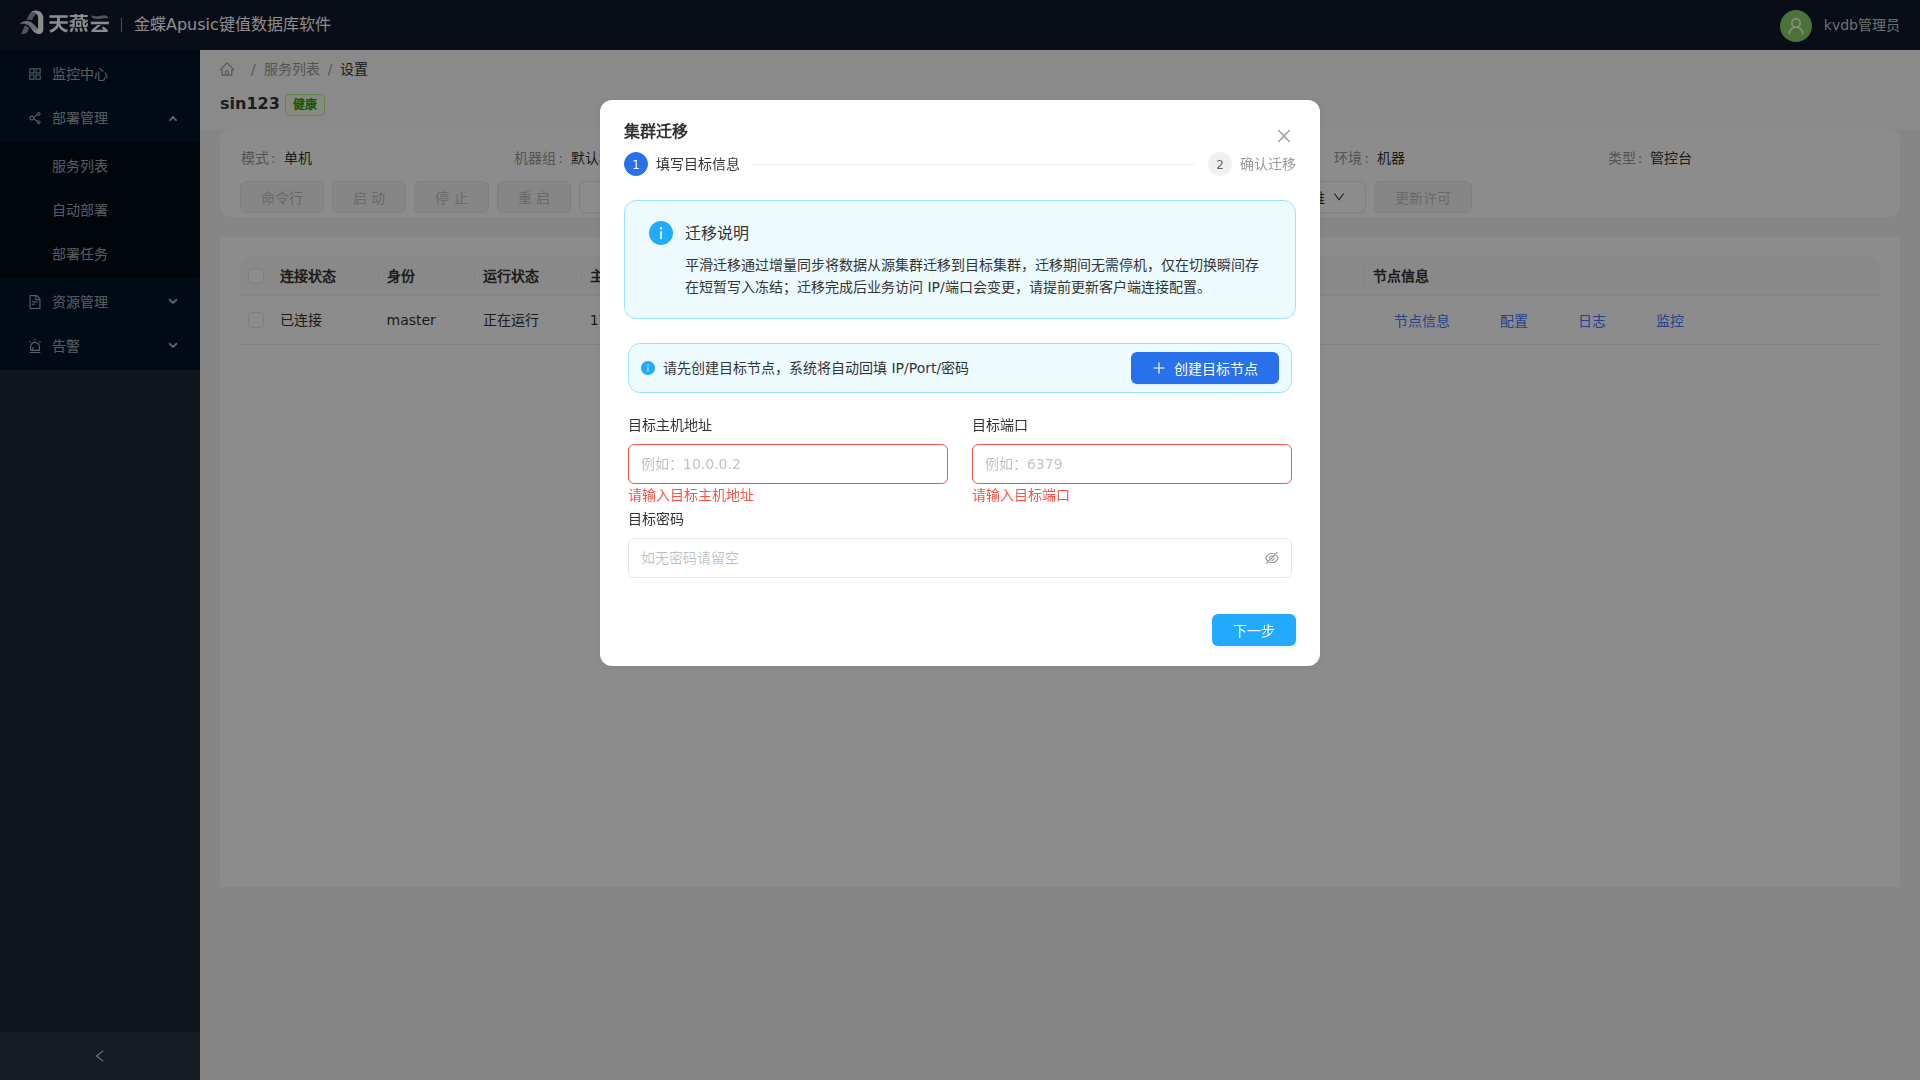This screenshot has width=1920, height=1080.
Task: Click step 1 填写目标信息
Action: (x=682, y=164)
